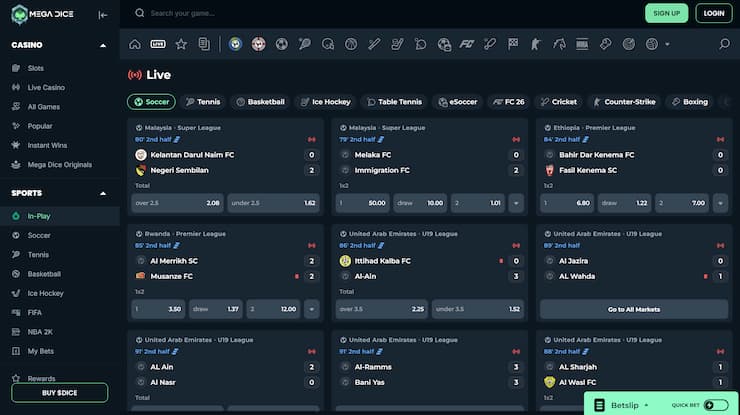Switch to Table Tennis live tab

[x=394, y=102]
